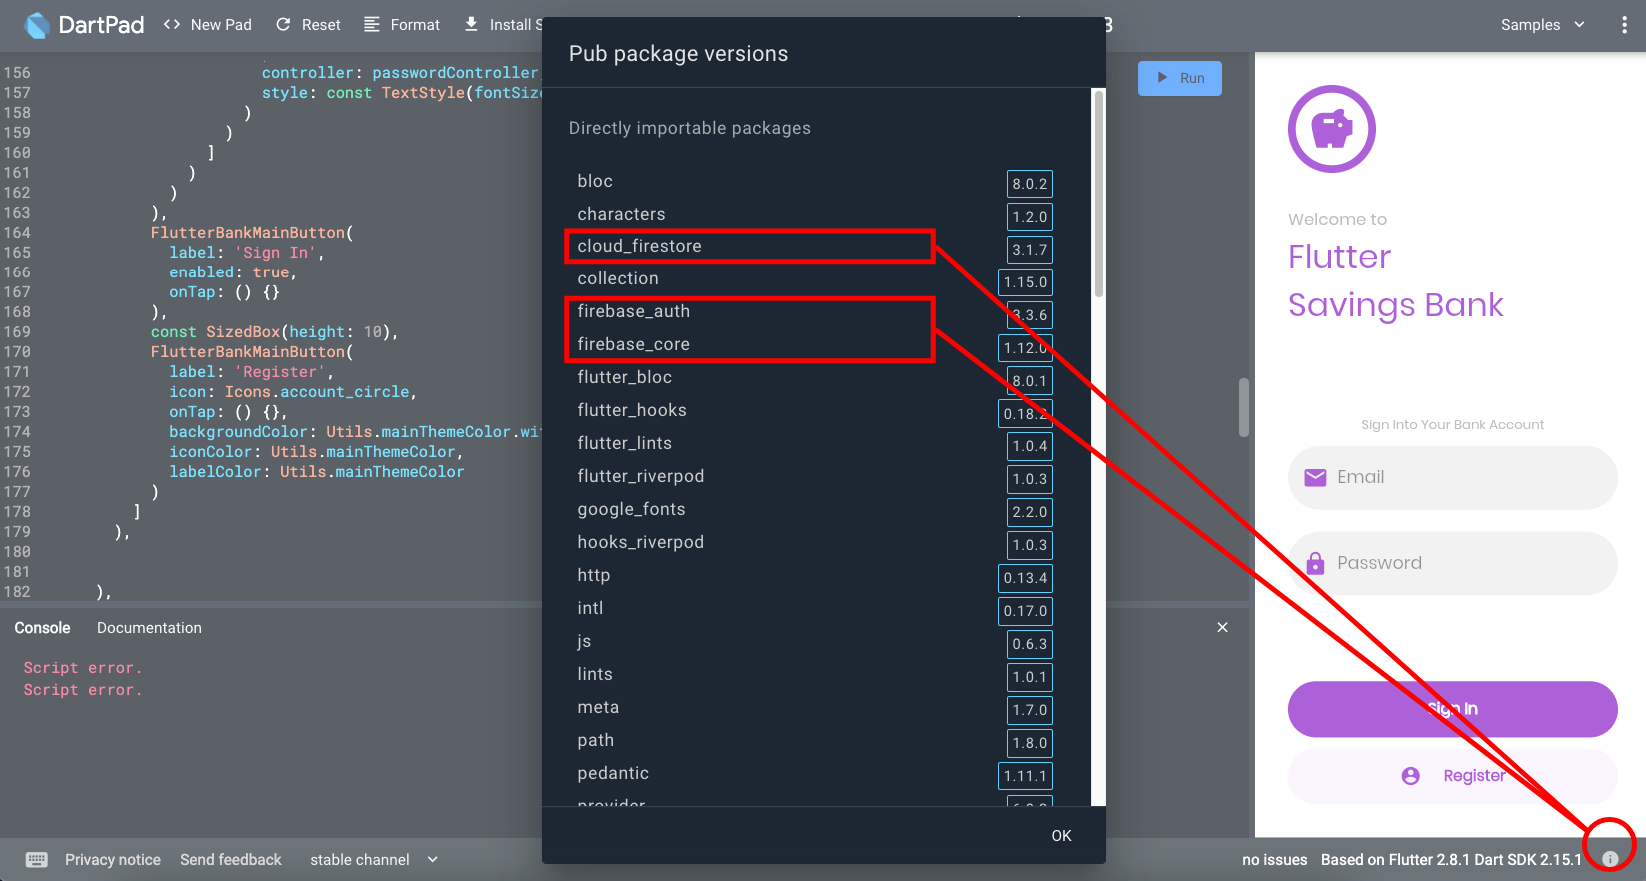1646x881 pixels.
Task: Click the js version 0.6.3 badge
Action: click(x=1029, y=644)
